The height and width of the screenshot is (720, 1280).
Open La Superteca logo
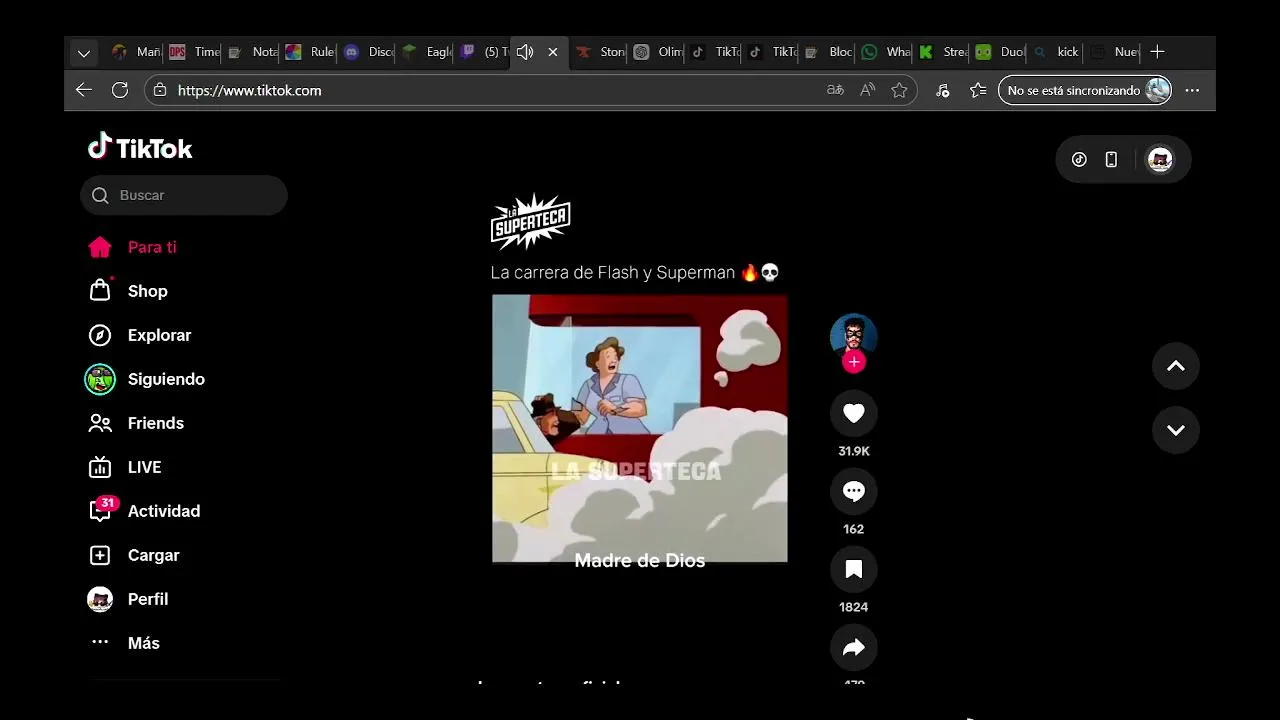pos(530,220)
